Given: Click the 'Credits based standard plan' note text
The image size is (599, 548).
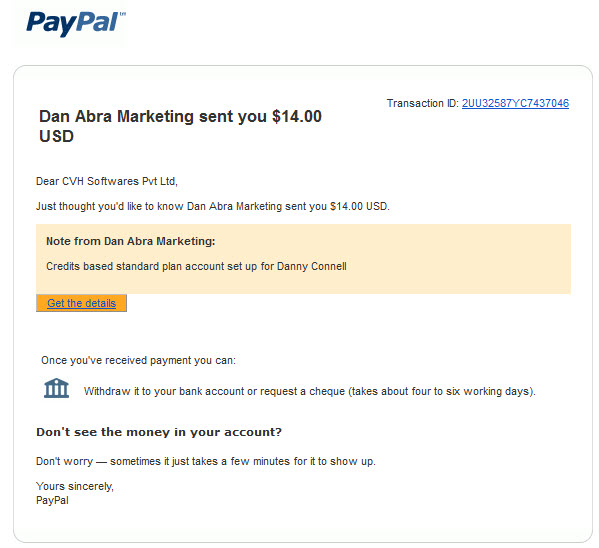Looking at the screenshot, I should tap(196, 266).
